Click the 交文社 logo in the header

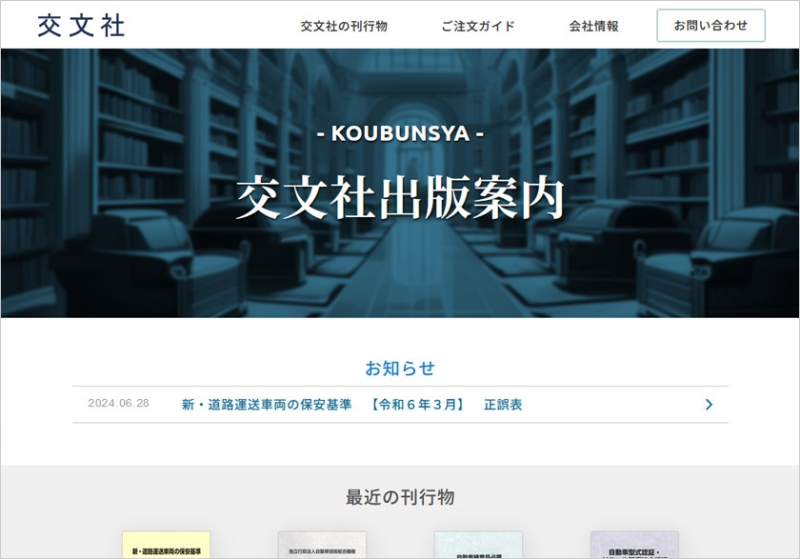81,26
